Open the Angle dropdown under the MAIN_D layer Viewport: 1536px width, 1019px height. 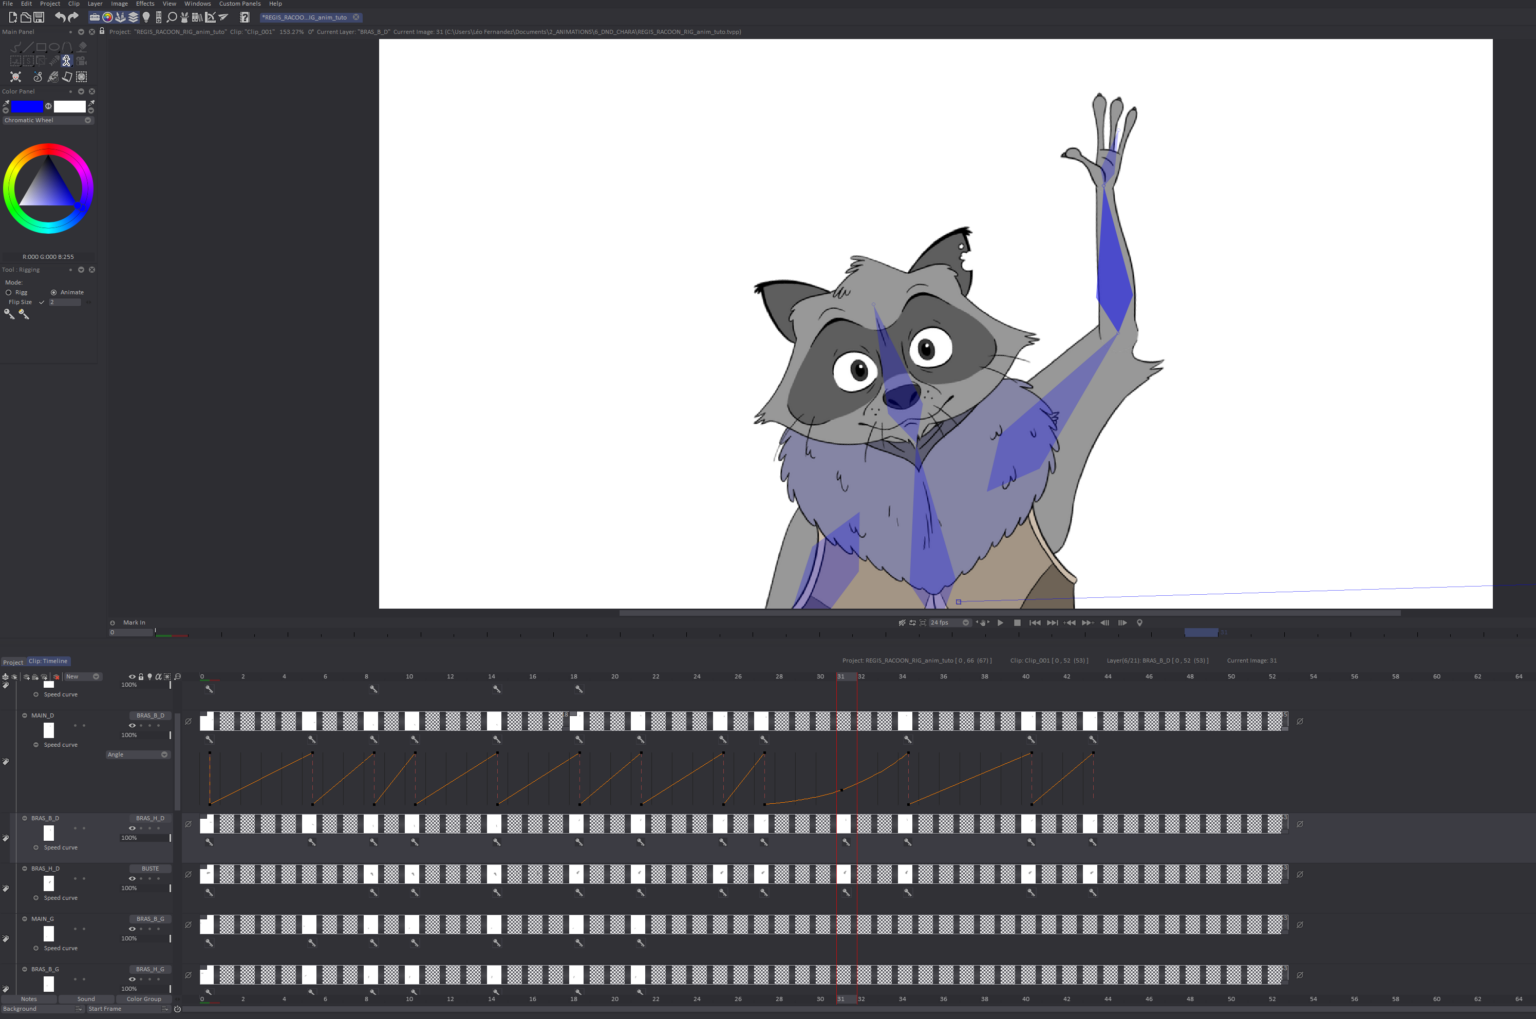[x=137, y=754]
